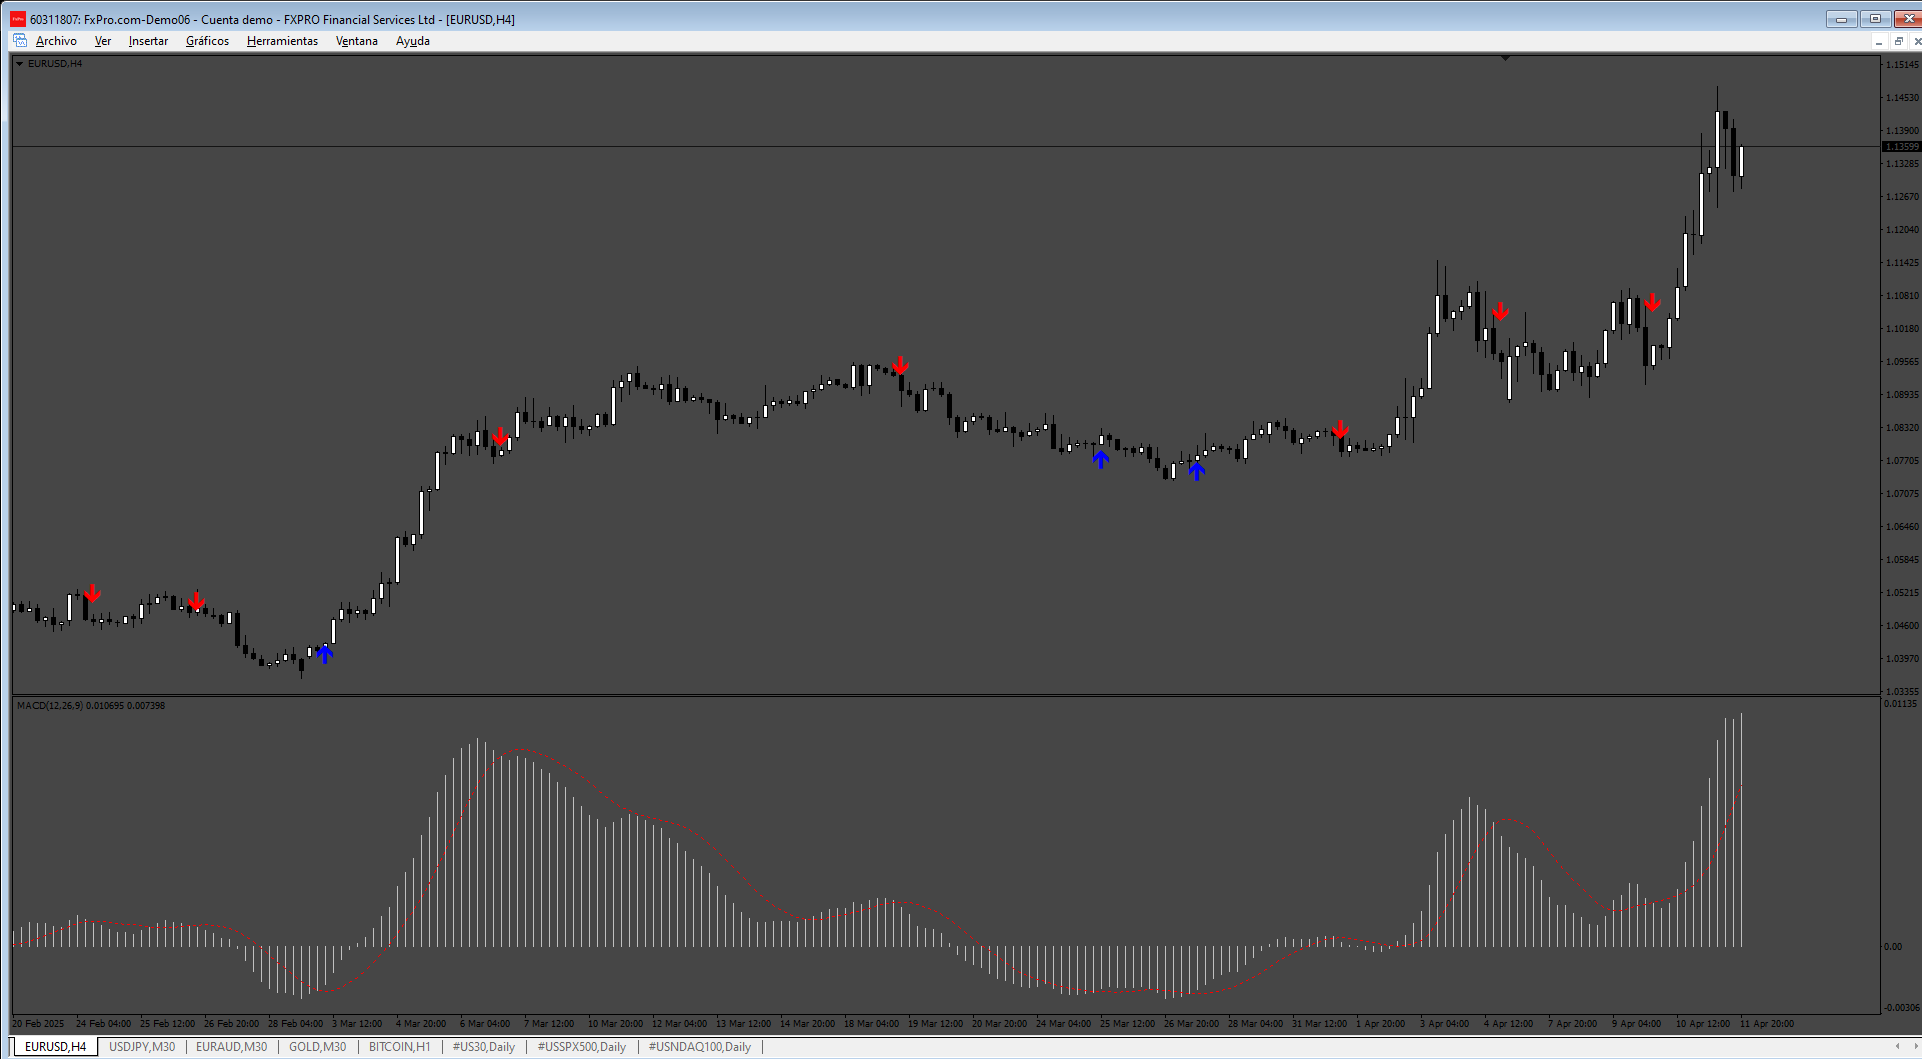
Task: Click the 10 Mar 20:00 time label
Action: [615, 1024]
